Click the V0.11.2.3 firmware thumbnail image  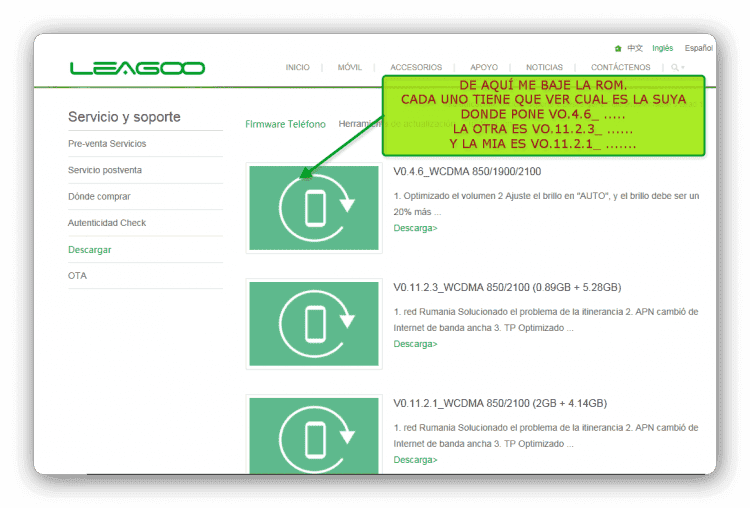pos(314,324)
